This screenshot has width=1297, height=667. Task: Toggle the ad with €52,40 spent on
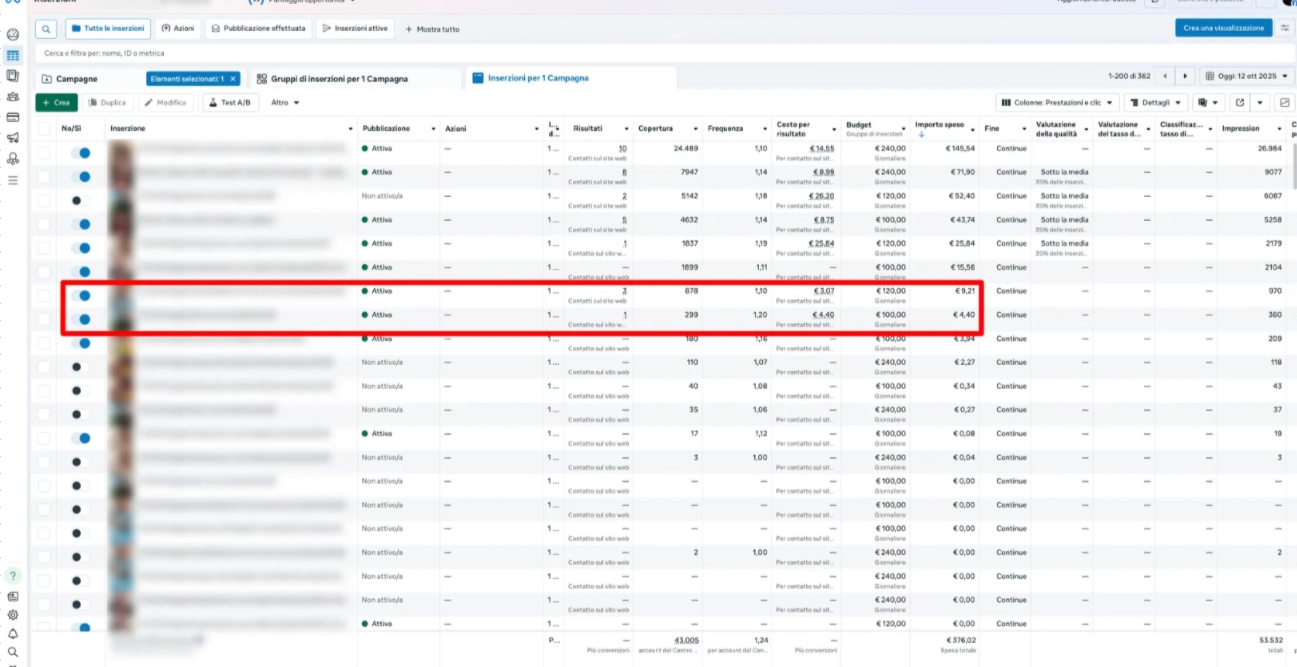point(80,201)
